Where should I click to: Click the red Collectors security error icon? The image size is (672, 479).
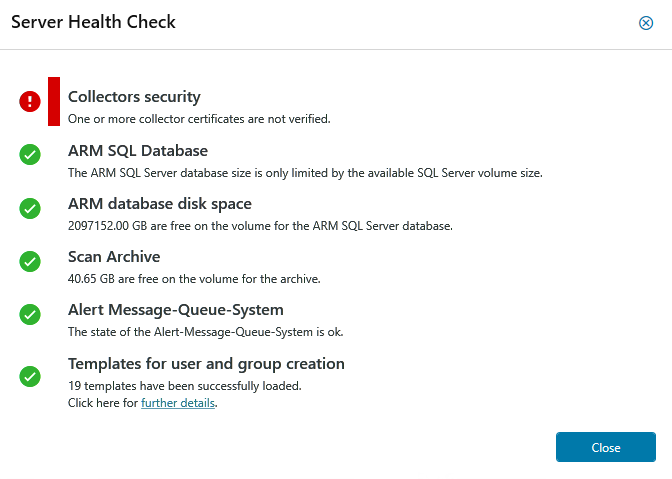coord(30,102)
